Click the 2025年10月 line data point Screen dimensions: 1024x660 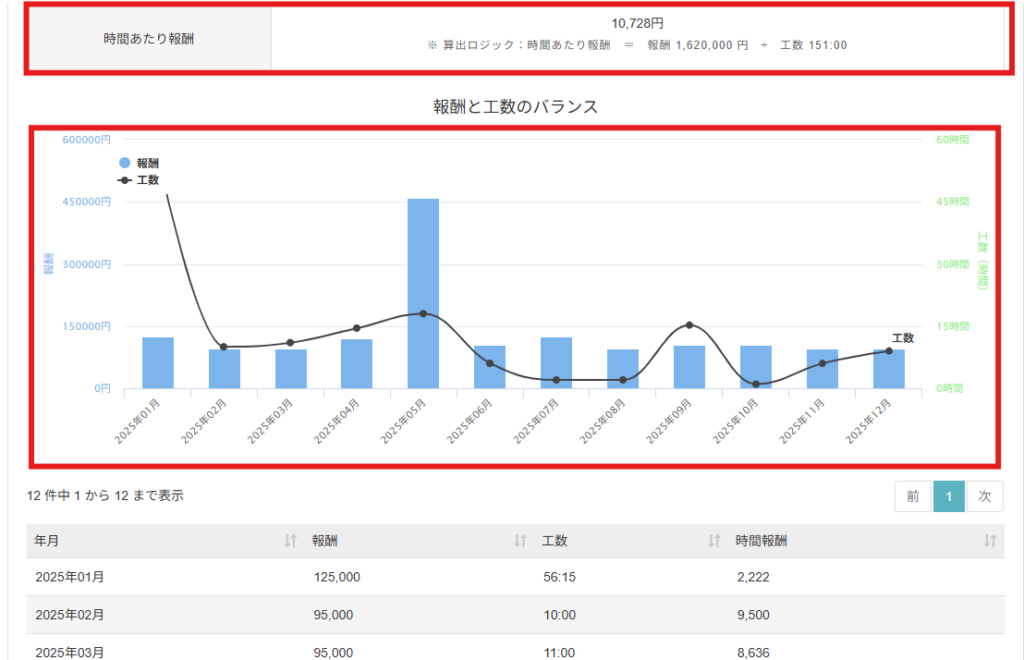pyautogui.click(x=755, y=384)
